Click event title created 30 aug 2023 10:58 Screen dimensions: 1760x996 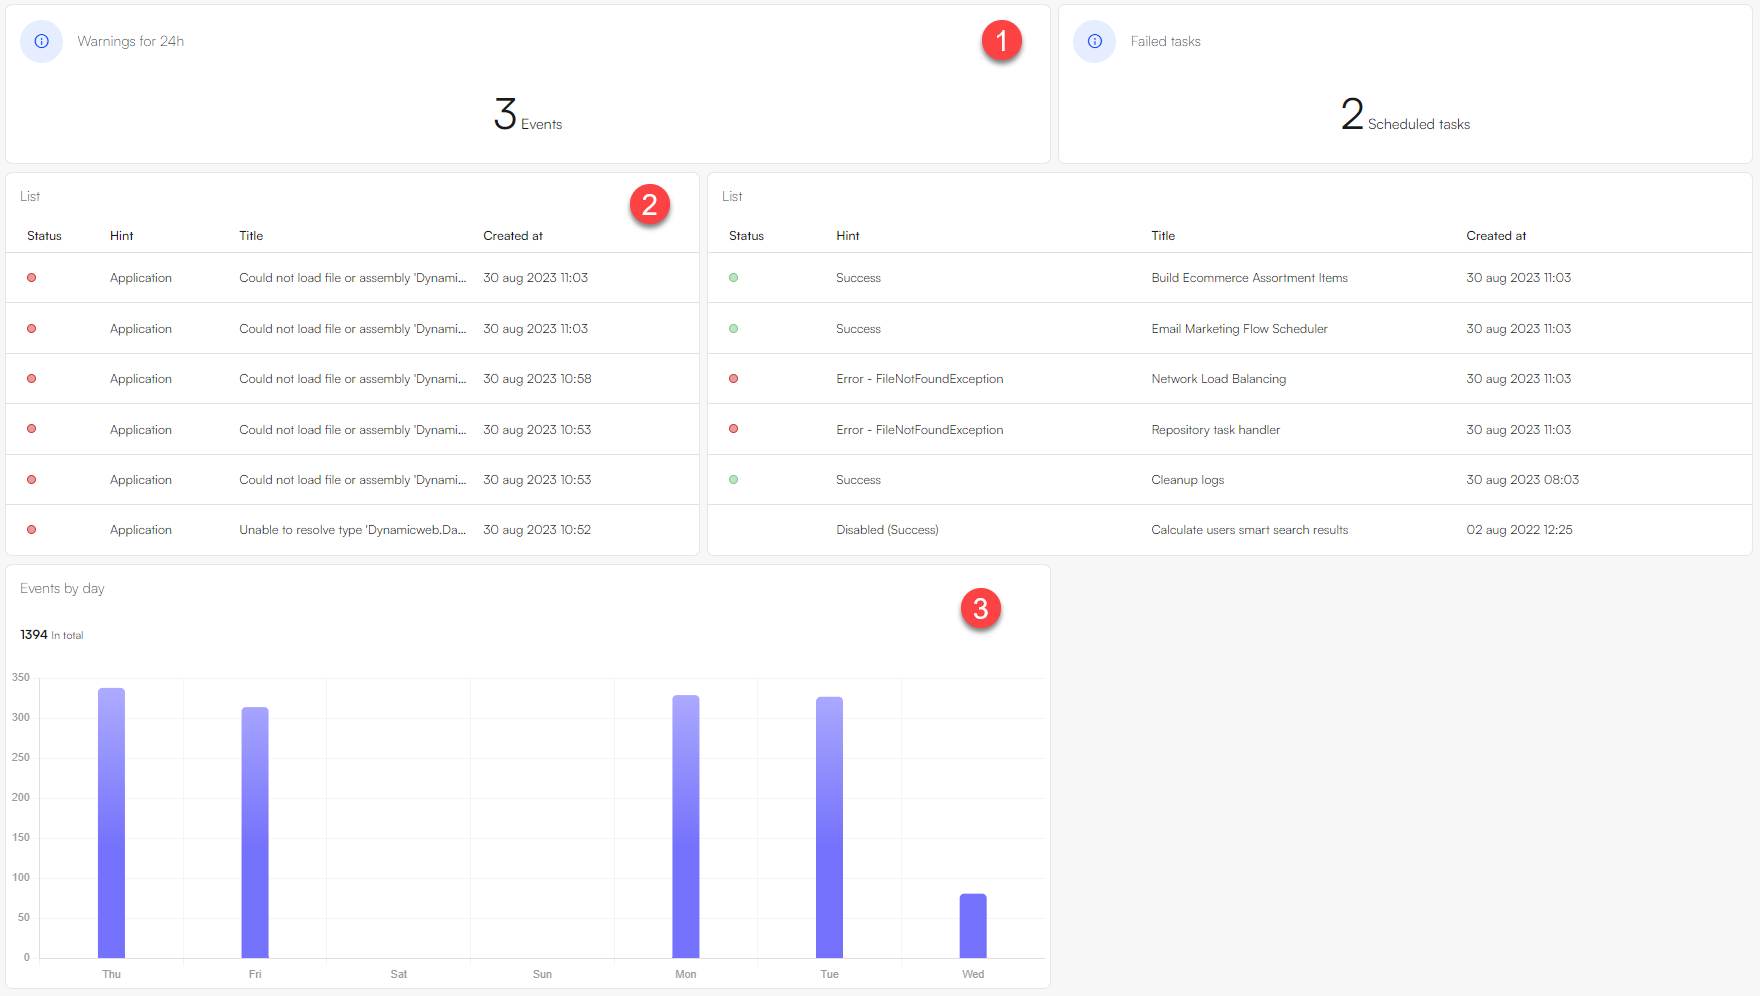click(352, 379)
